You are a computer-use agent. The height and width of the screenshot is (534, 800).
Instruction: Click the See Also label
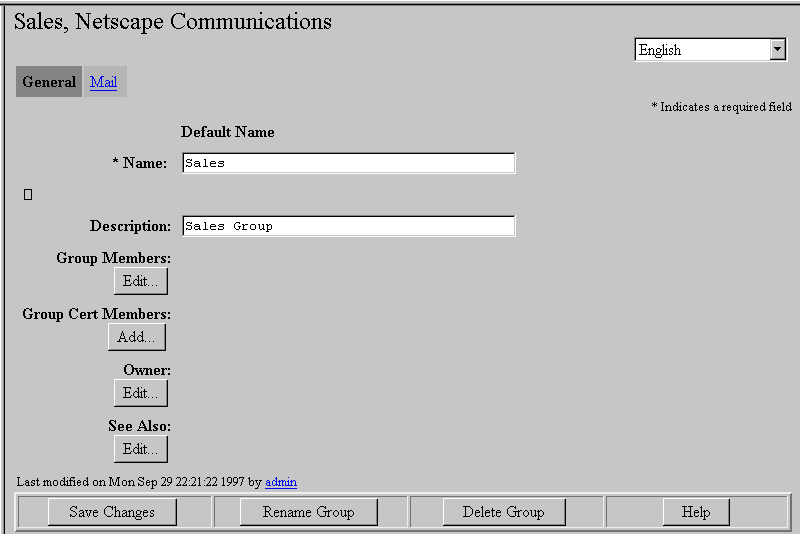[x=139, y=426]
